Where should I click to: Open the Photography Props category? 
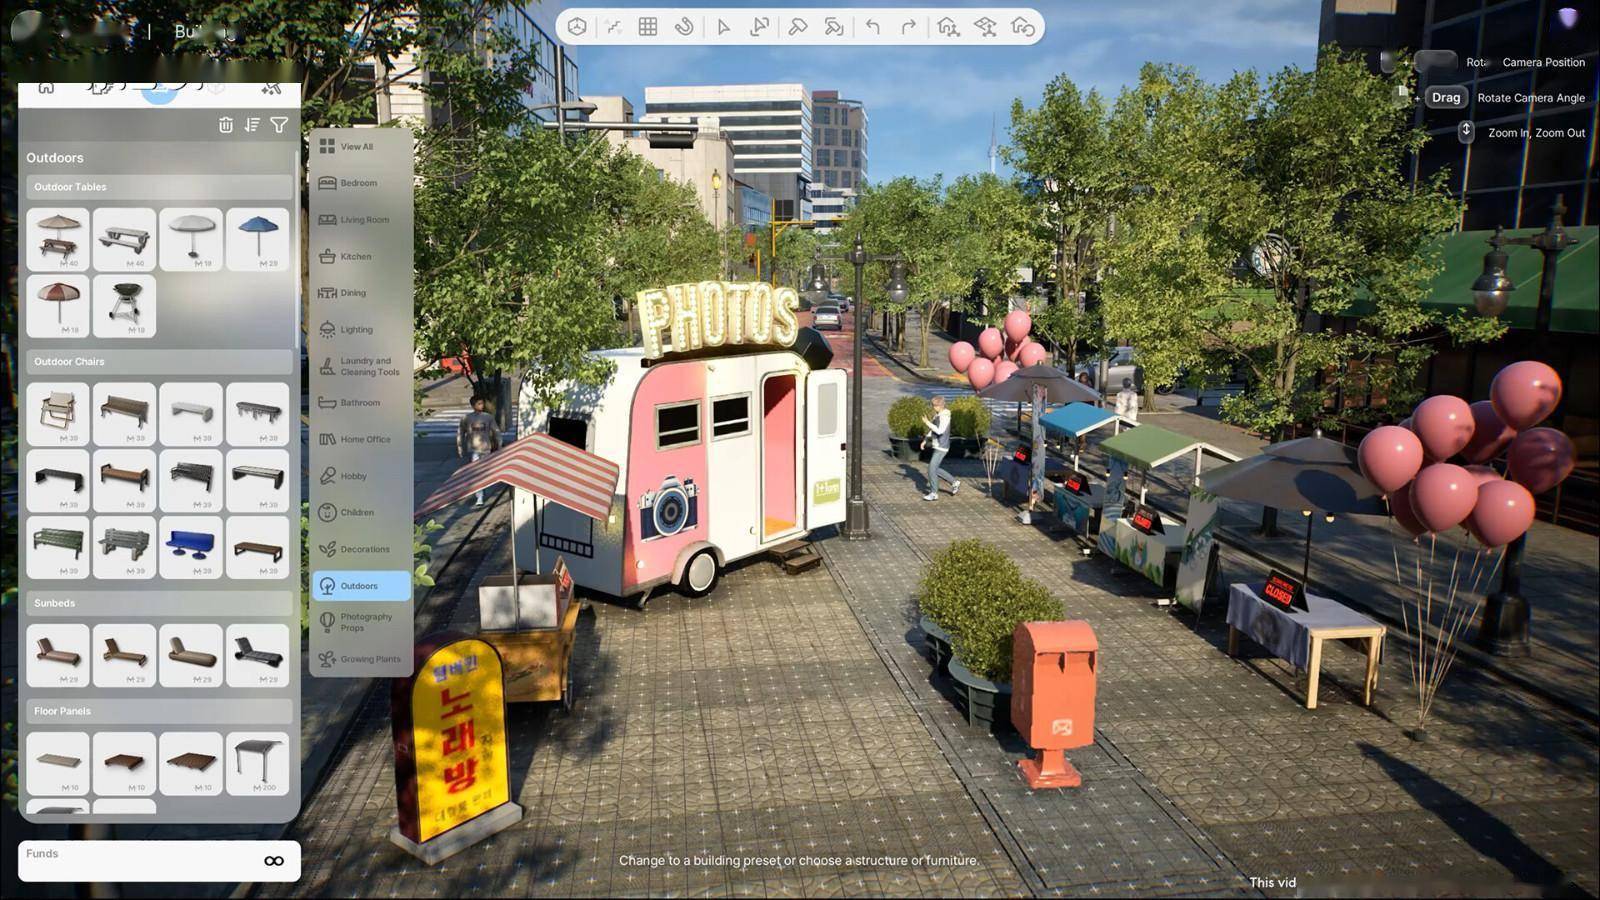(x=361, y=622)
